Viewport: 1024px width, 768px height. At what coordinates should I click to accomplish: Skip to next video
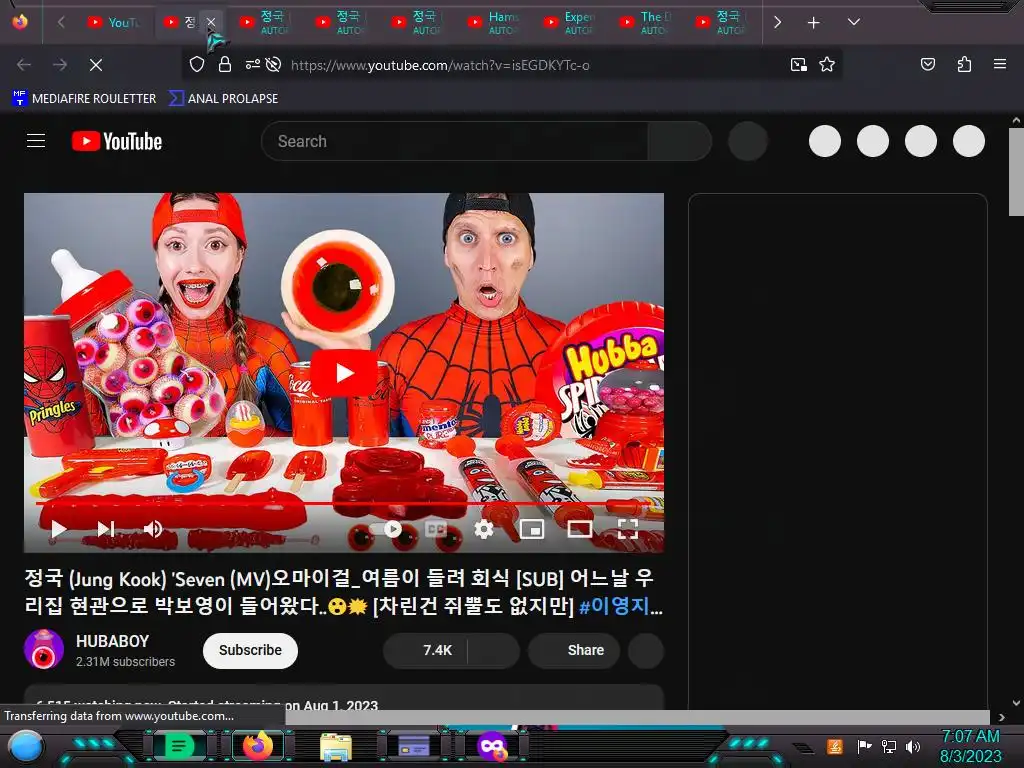pos(106,529)
